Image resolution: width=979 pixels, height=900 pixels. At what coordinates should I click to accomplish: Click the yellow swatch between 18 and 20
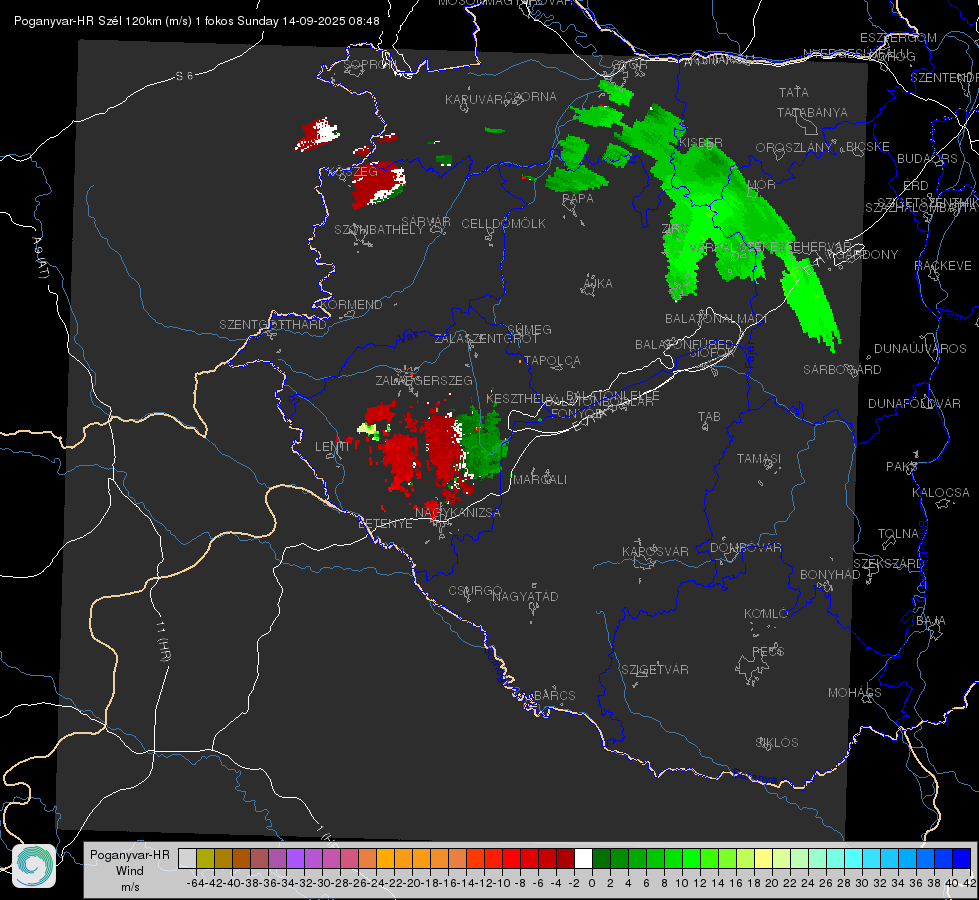tap(763, 858)
